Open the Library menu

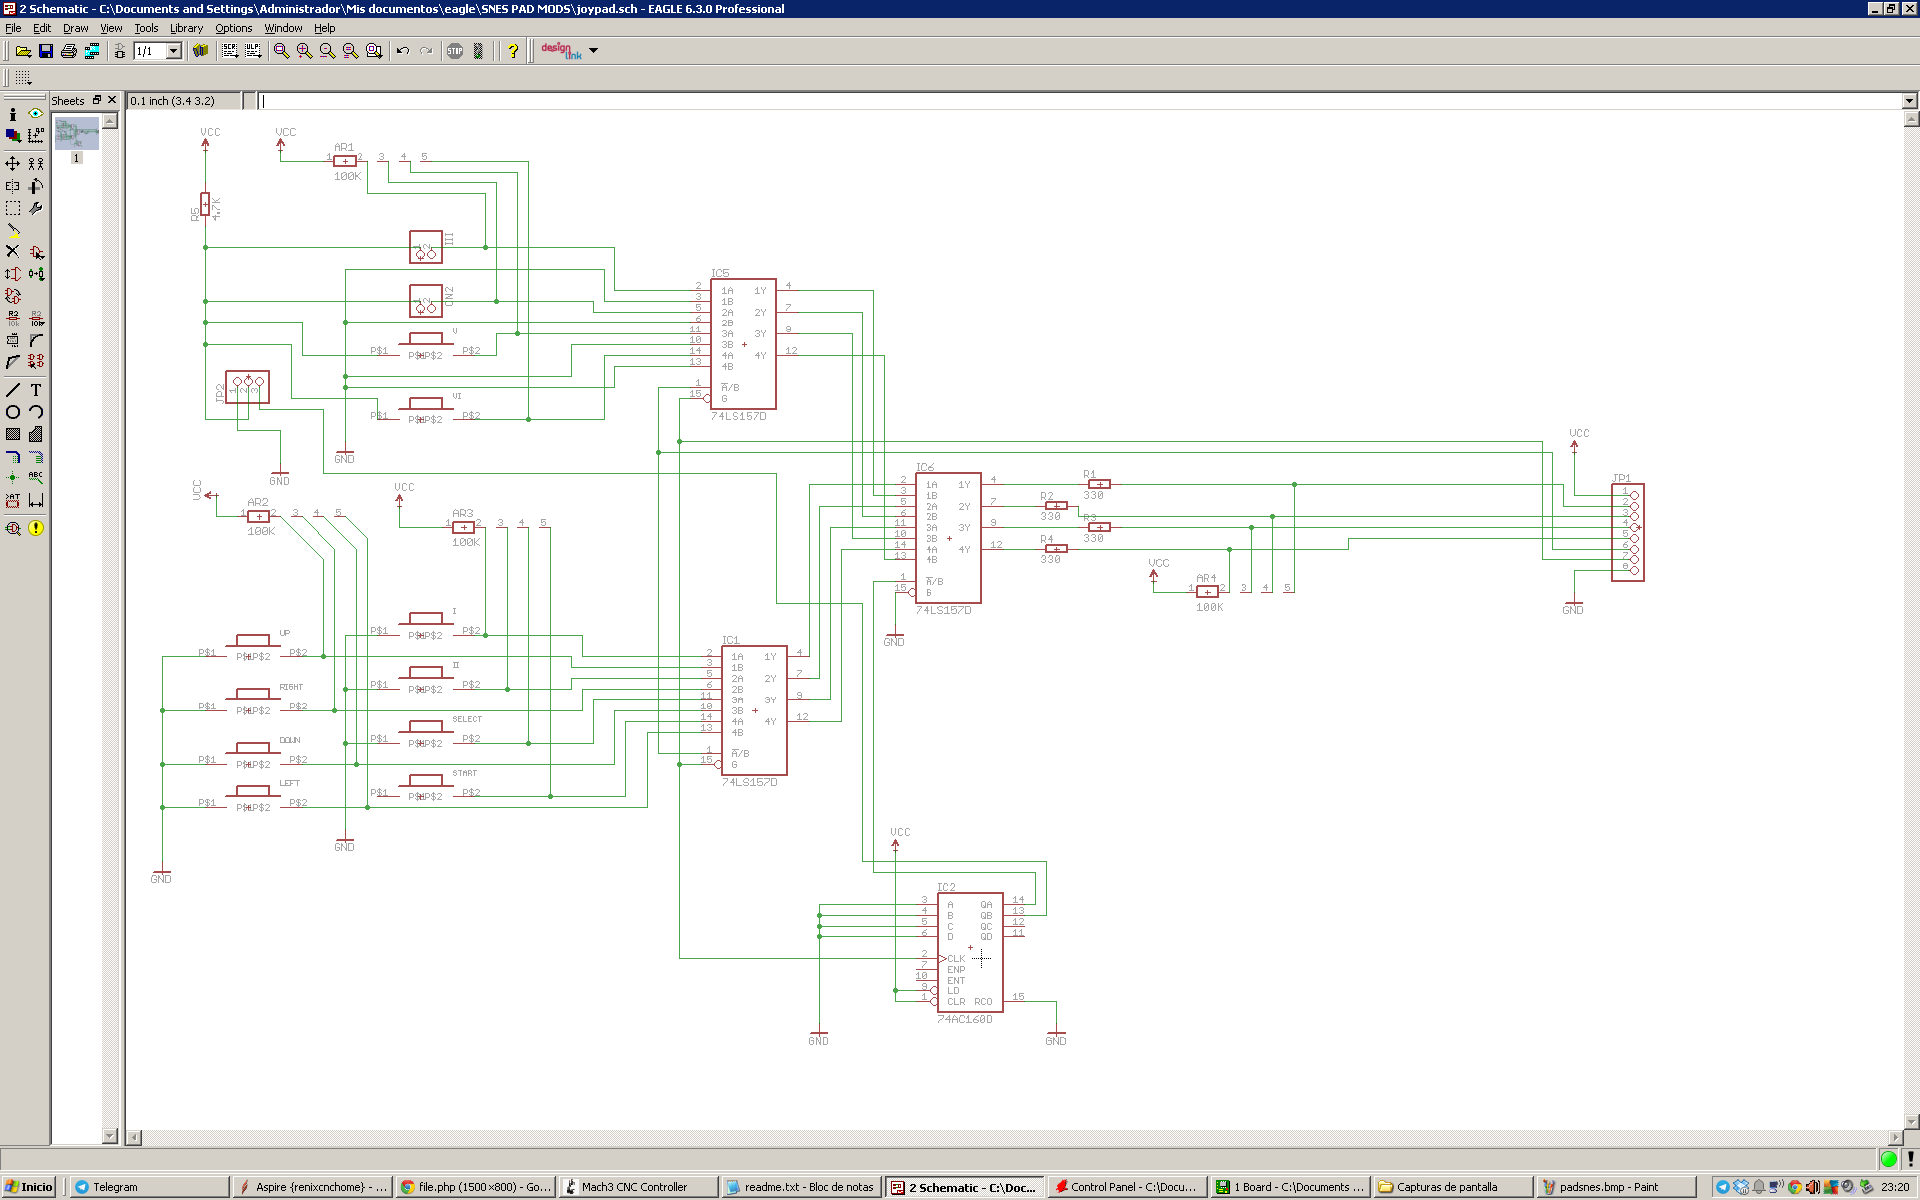pyautogui.click(x=186, y=28)
